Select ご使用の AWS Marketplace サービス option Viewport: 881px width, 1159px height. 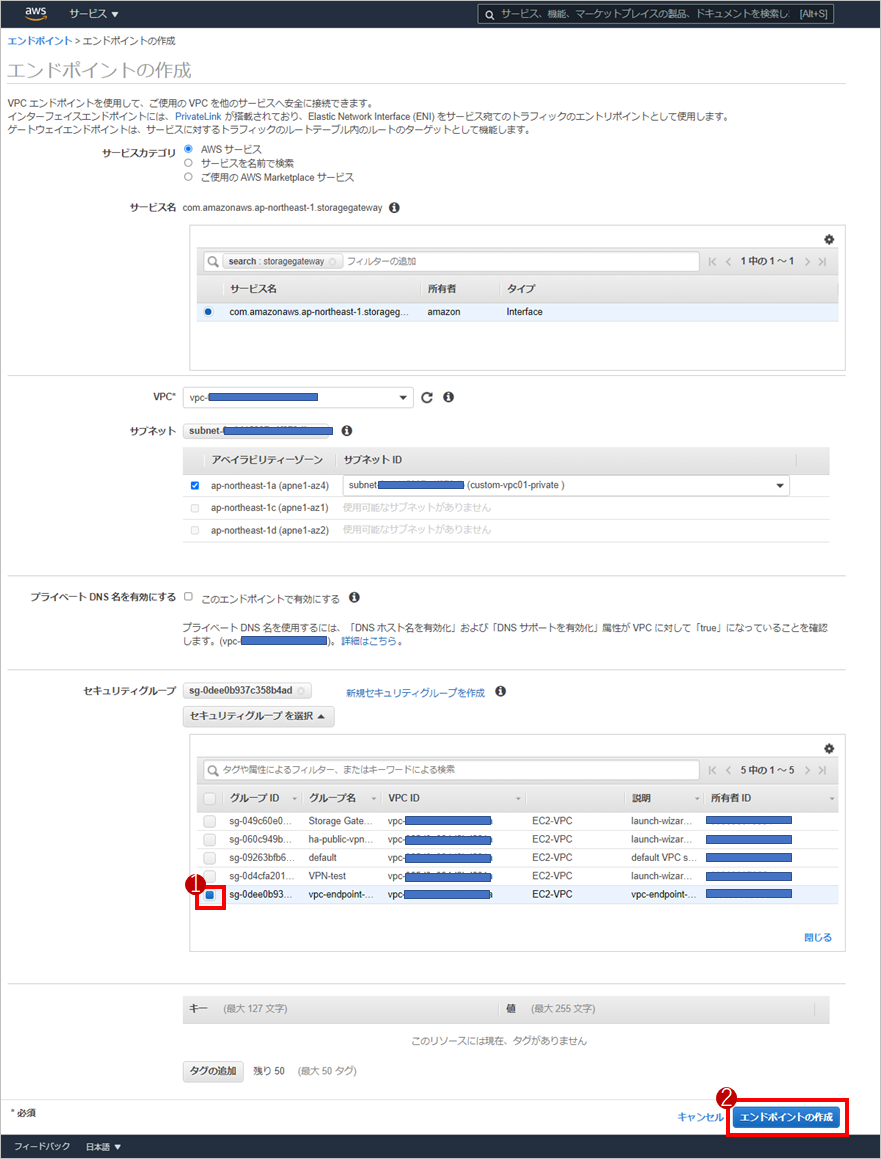[188, 177]
